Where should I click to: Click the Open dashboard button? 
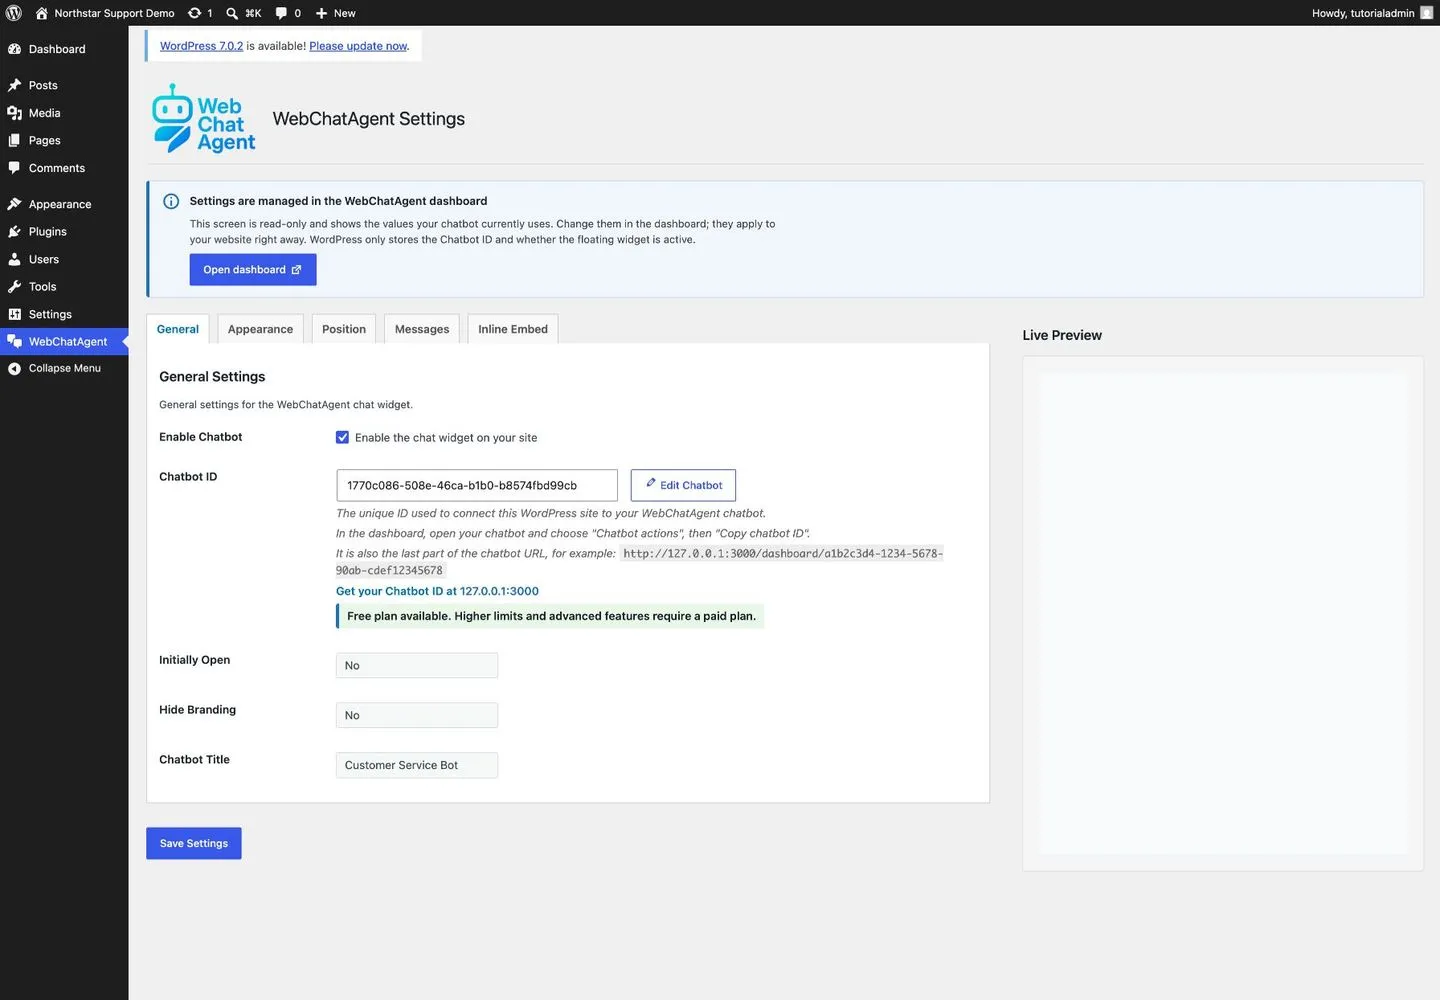(253, 270)
